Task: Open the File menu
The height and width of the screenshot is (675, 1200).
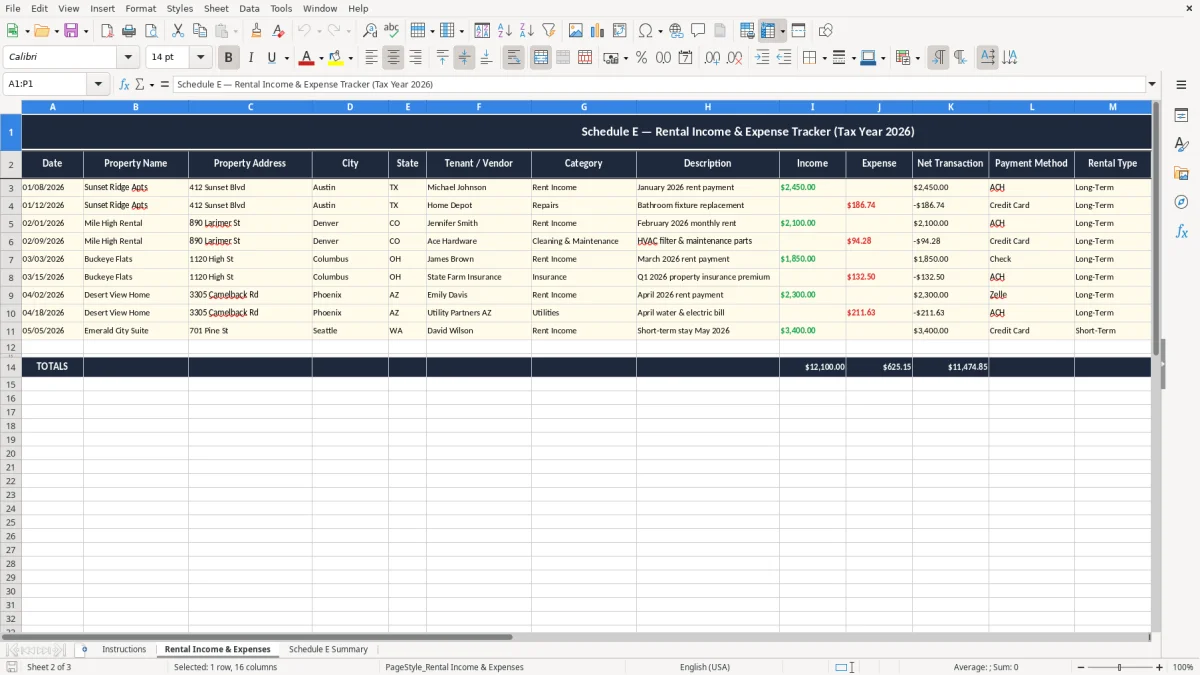Action: [13, 8]
